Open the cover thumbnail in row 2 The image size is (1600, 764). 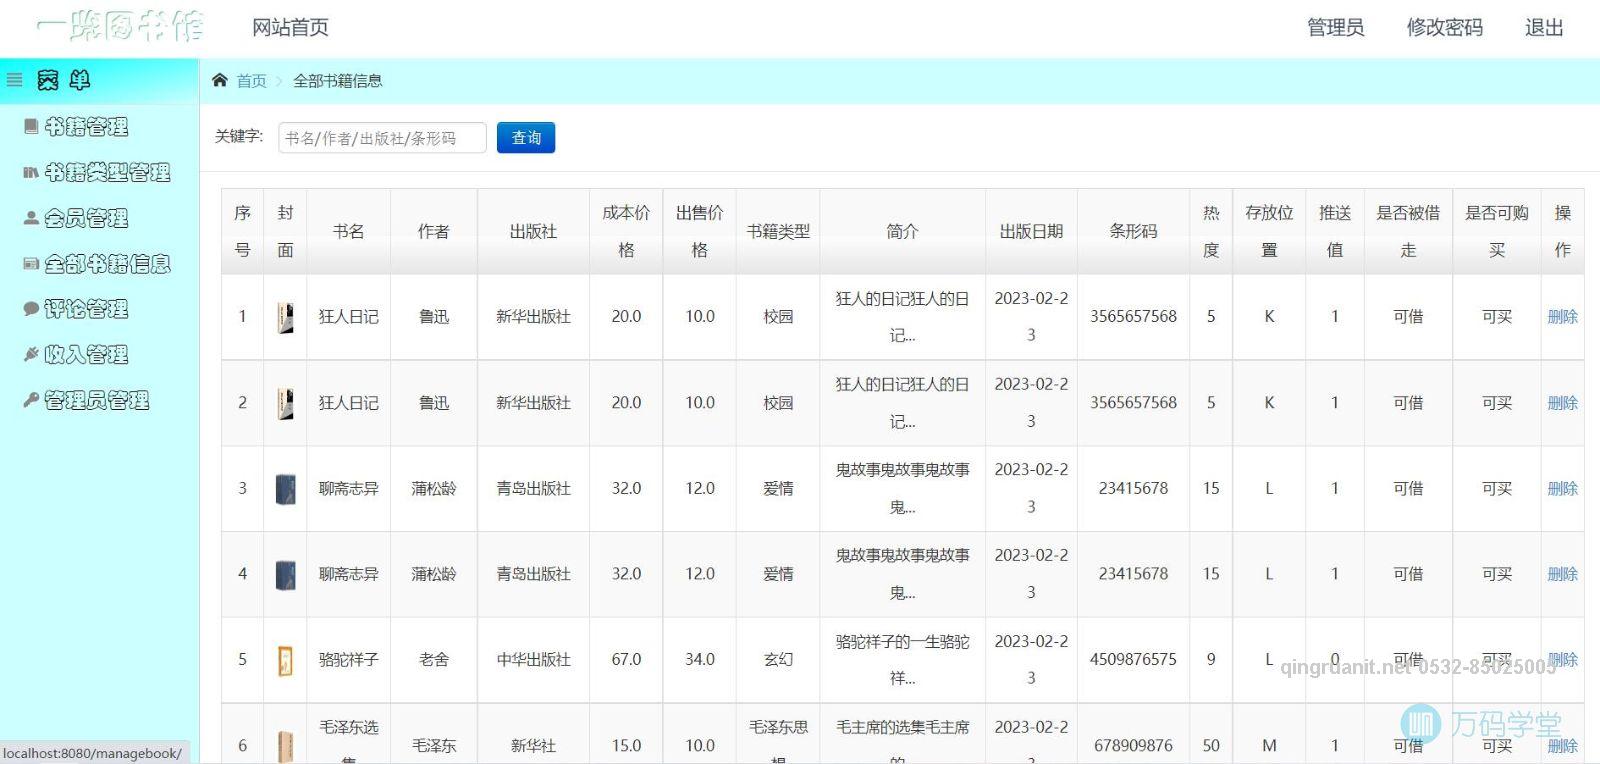tap(285, 403)
